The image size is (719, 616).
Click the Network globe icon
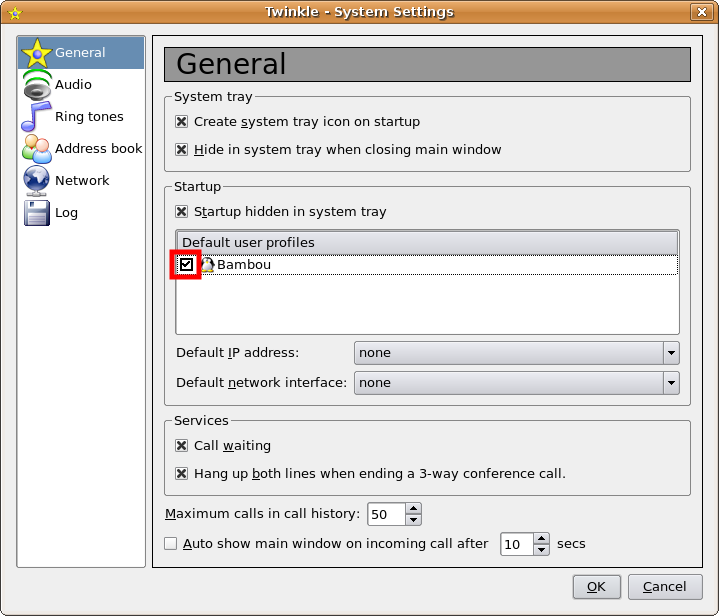(x=37, y=181)
